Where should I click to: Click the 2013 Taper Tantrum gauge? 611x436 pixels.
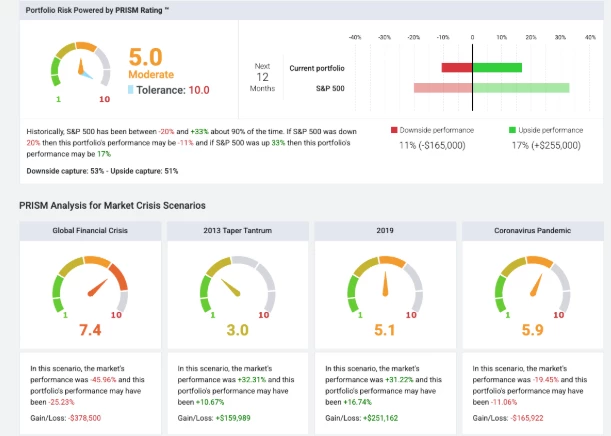[x=237, y=284]
